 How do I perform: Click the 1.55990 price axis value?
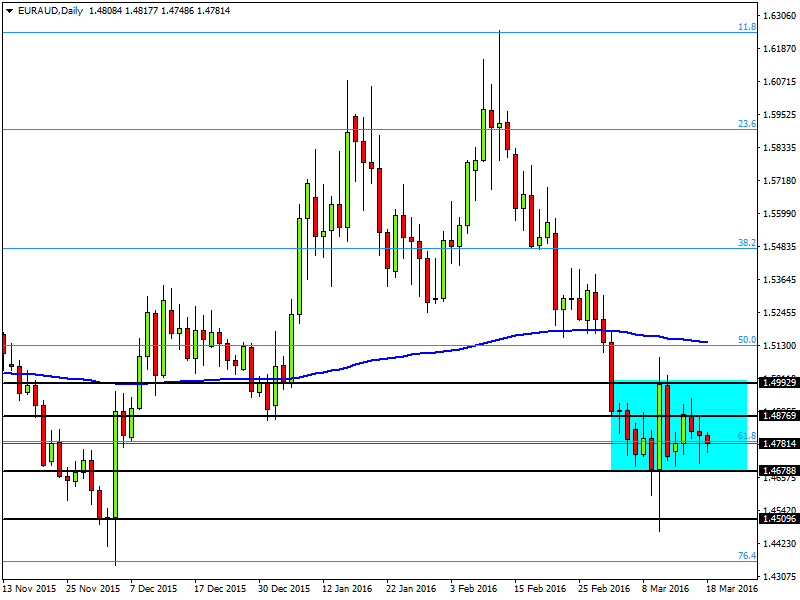[x=779, y=213]
